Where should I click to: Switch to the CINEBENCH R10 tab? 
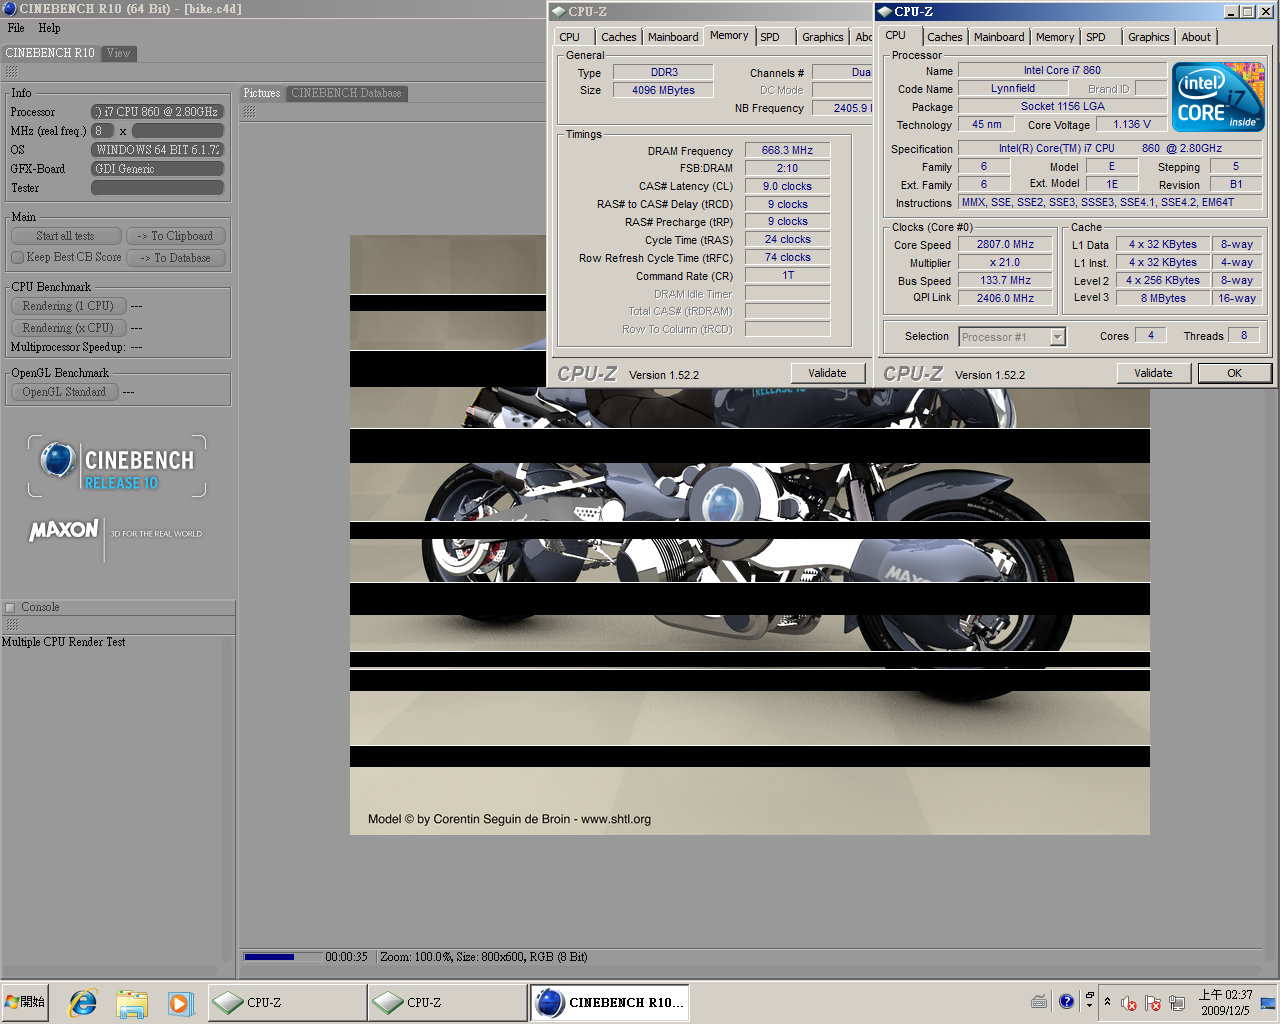50,53
